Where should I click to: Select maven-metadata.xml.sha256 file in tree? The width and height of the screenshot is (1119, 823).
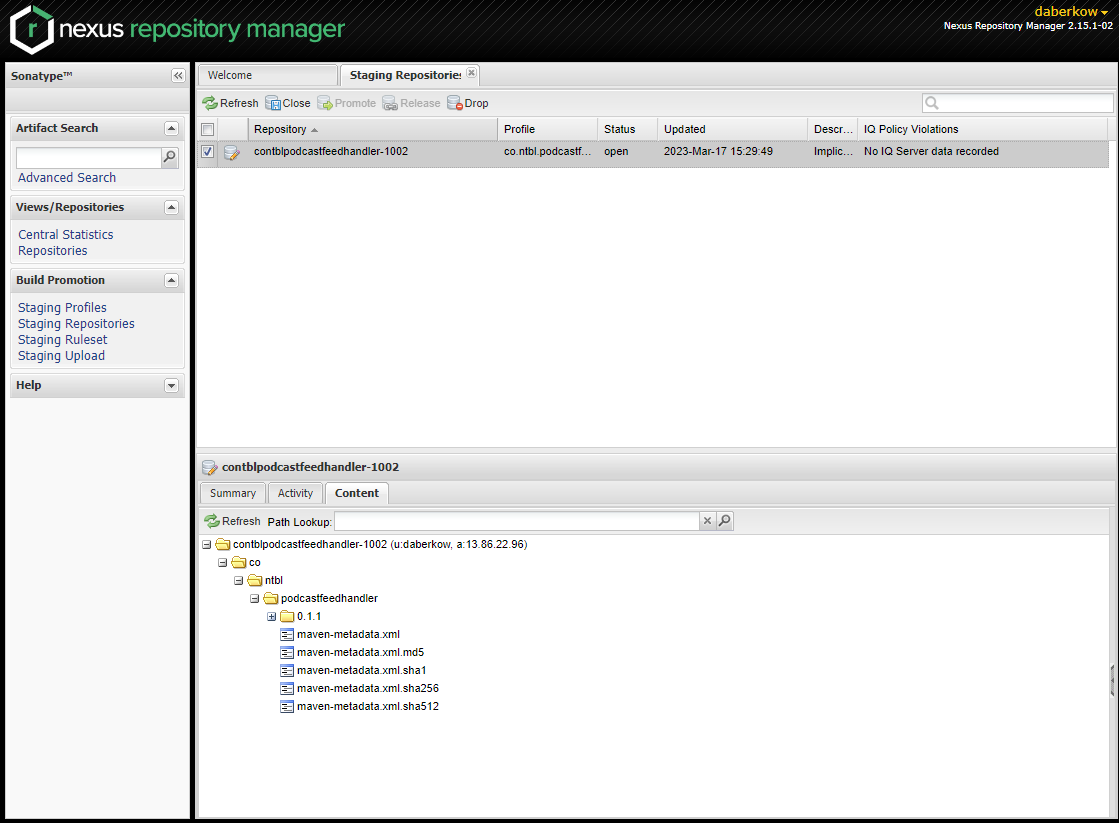(x=367, y=688)
